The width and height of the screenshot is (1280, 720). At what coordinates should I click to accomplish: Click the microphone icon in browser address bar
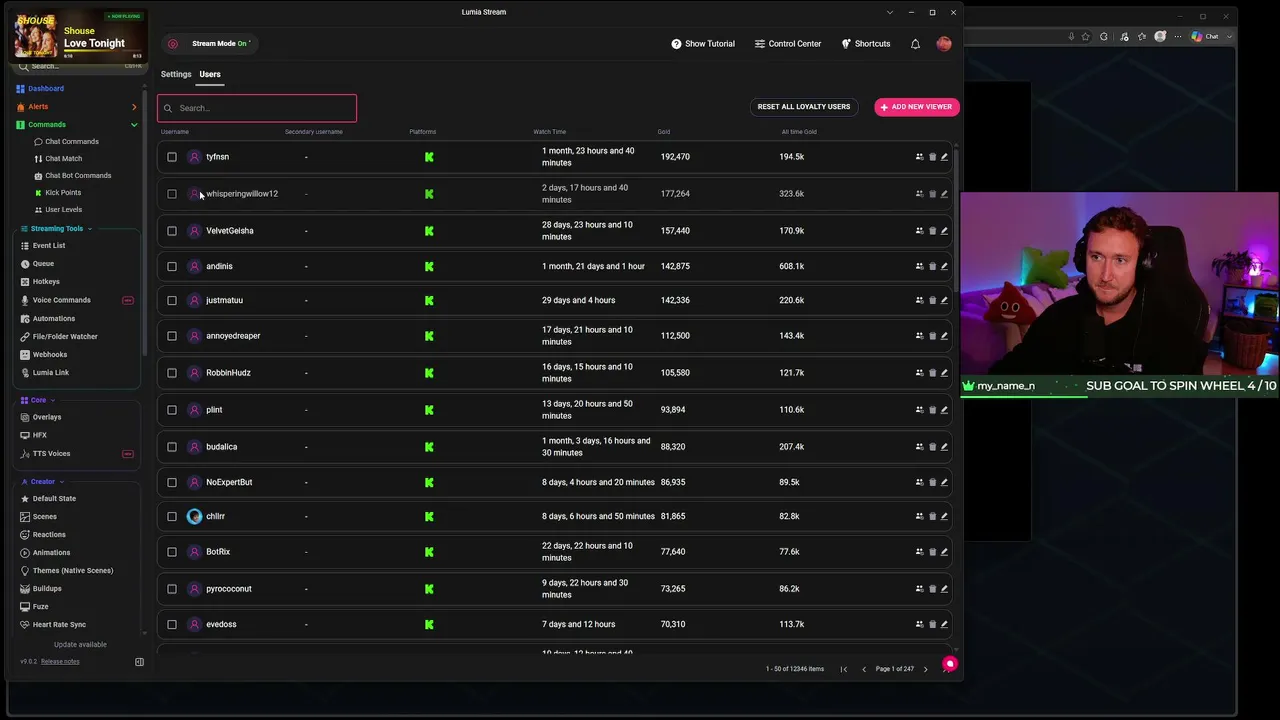(1071, 37)
